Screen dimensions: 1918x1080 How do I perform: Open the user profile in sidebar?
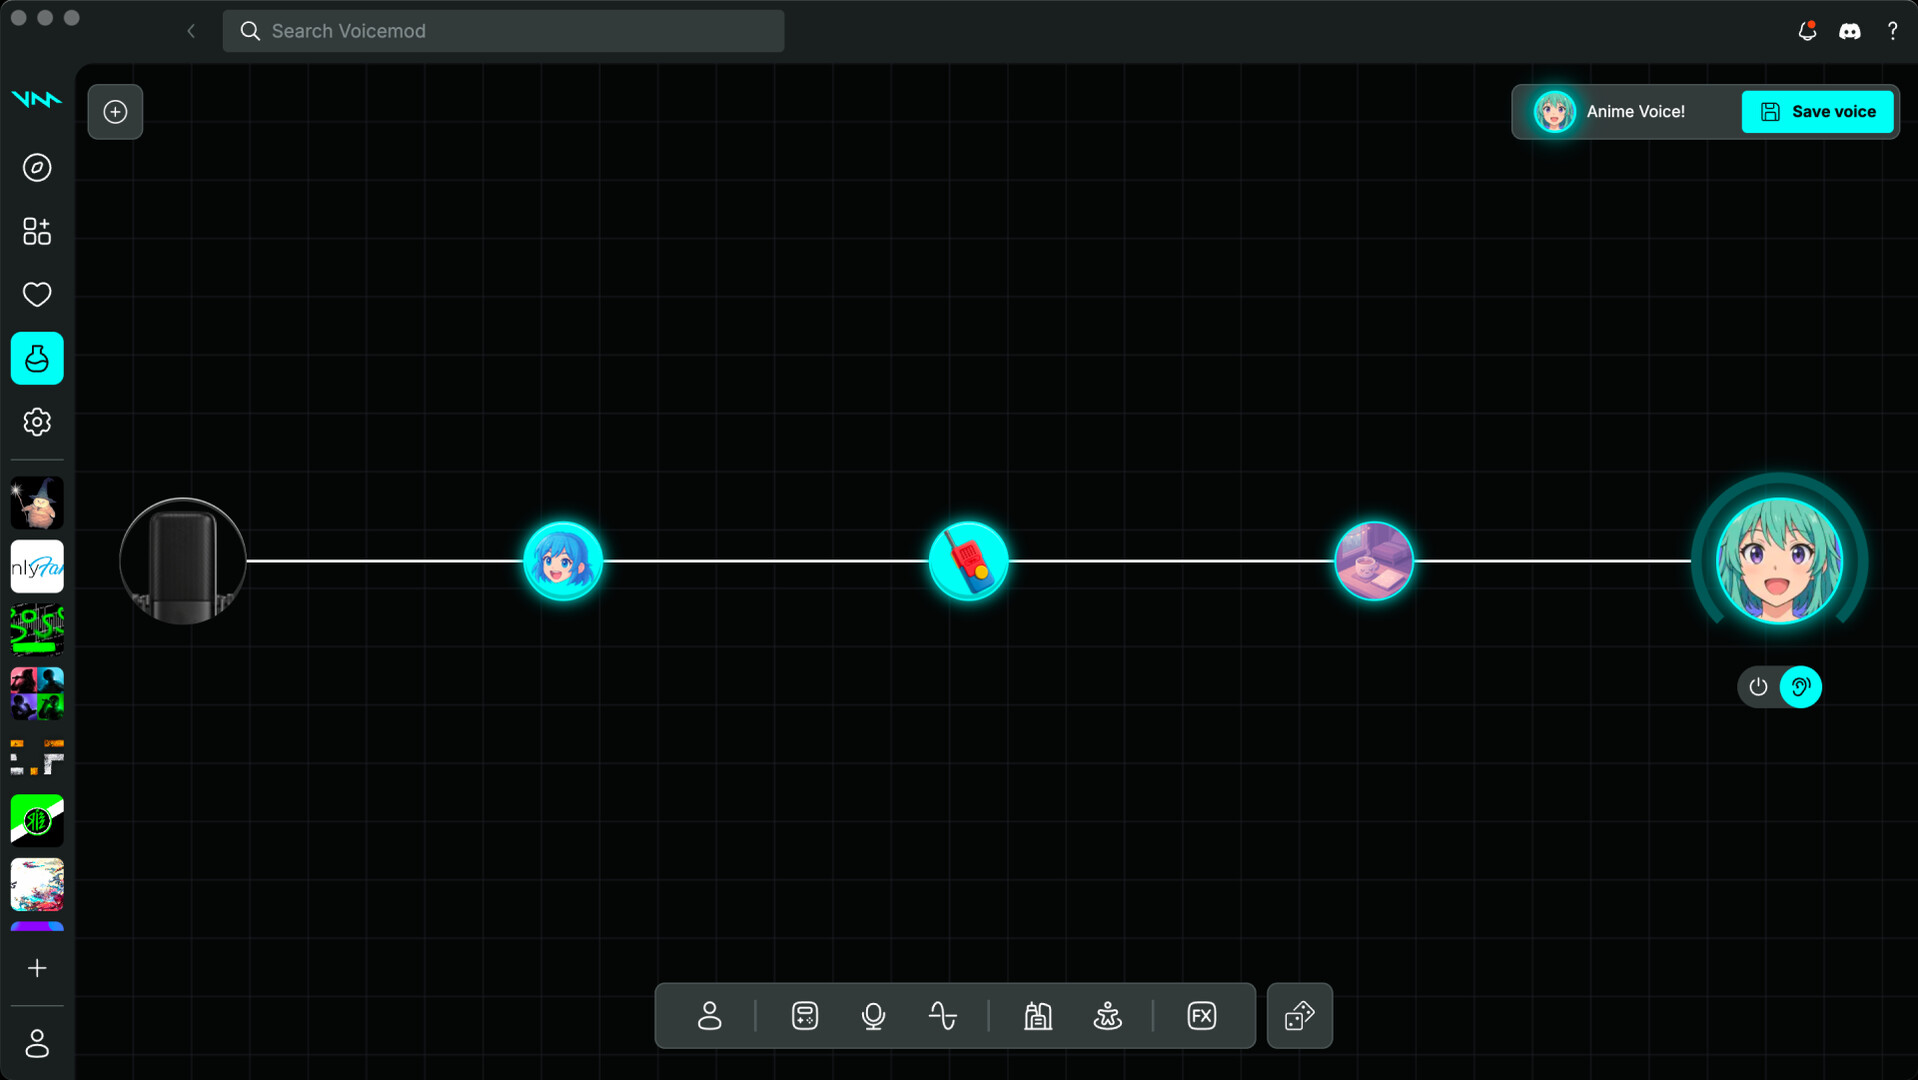tap(37, 1043)
